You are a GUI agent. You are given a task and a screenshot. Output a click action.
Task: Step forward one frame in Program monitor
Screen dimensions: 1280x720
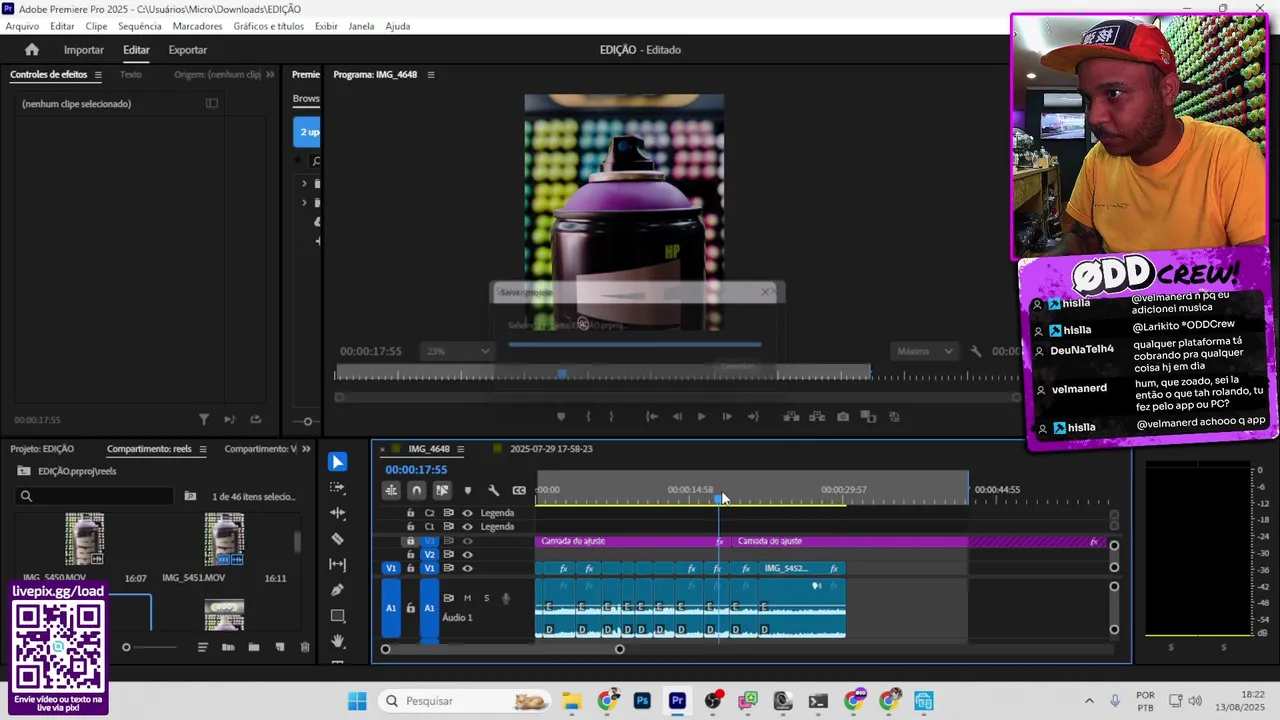tap(727, 417)
